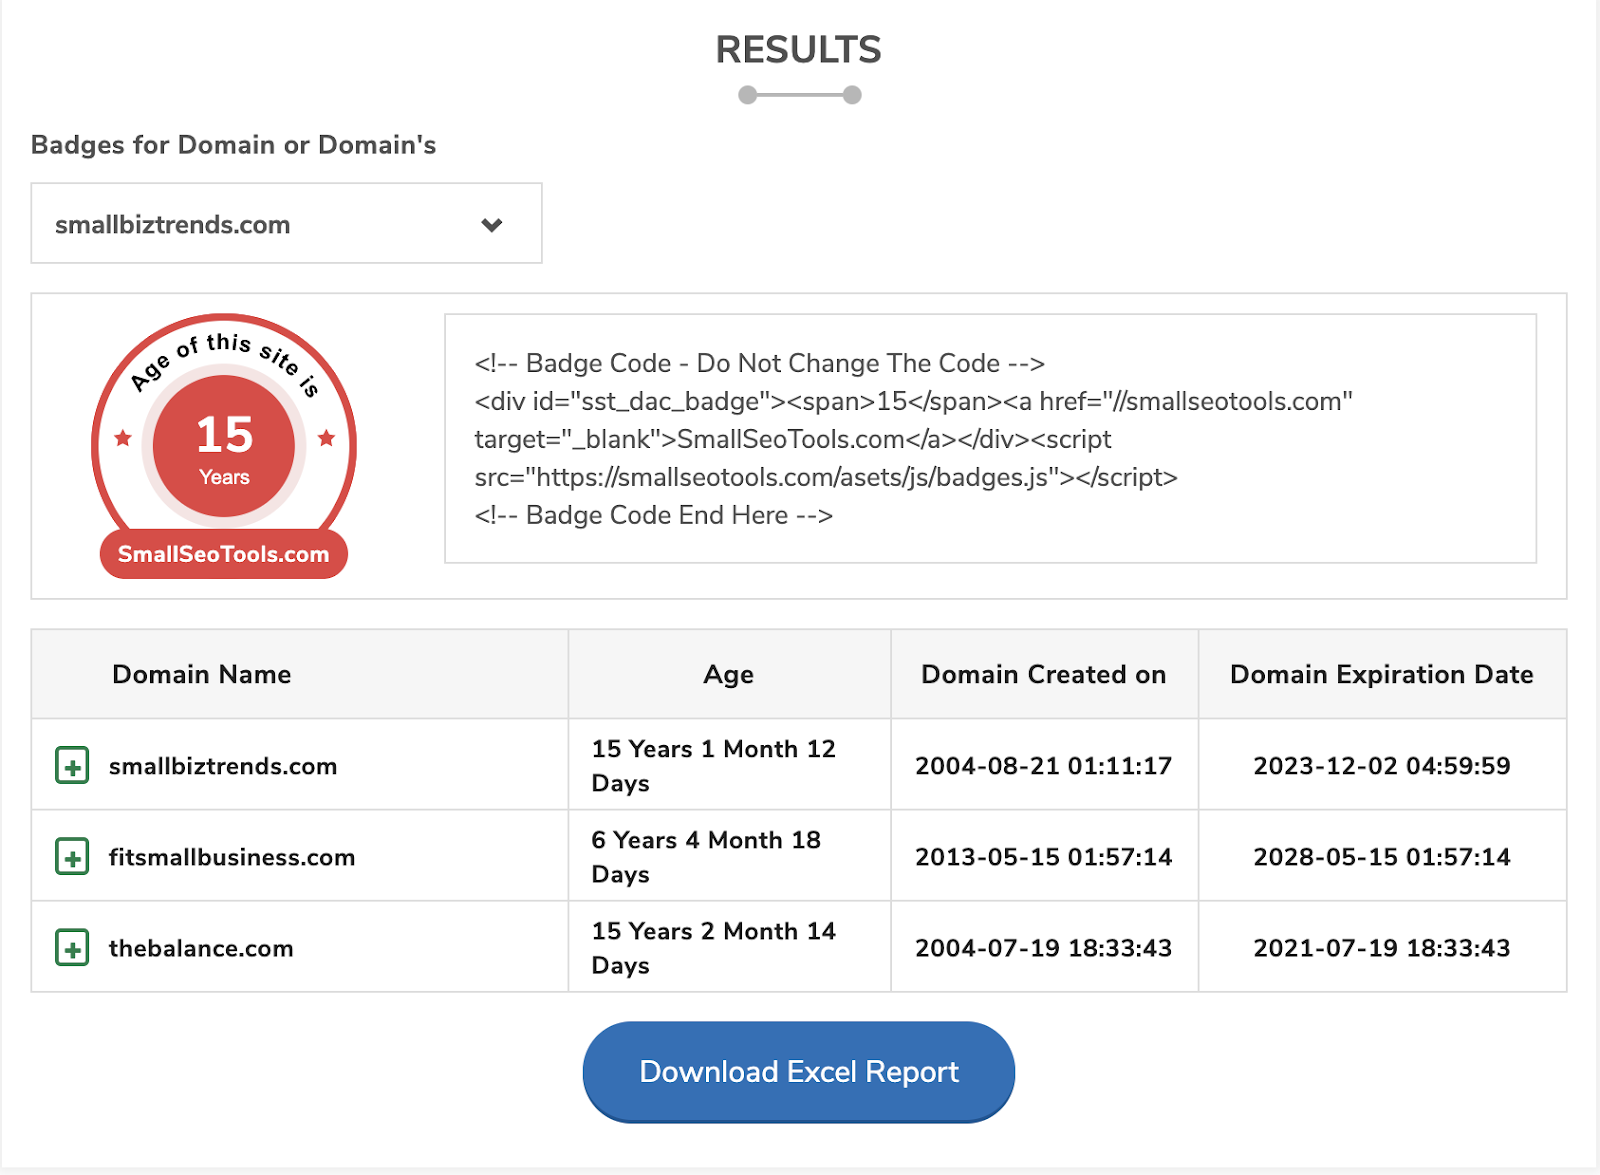Click creation date 2004-08-21 01:11:17

click(1044, 766)
